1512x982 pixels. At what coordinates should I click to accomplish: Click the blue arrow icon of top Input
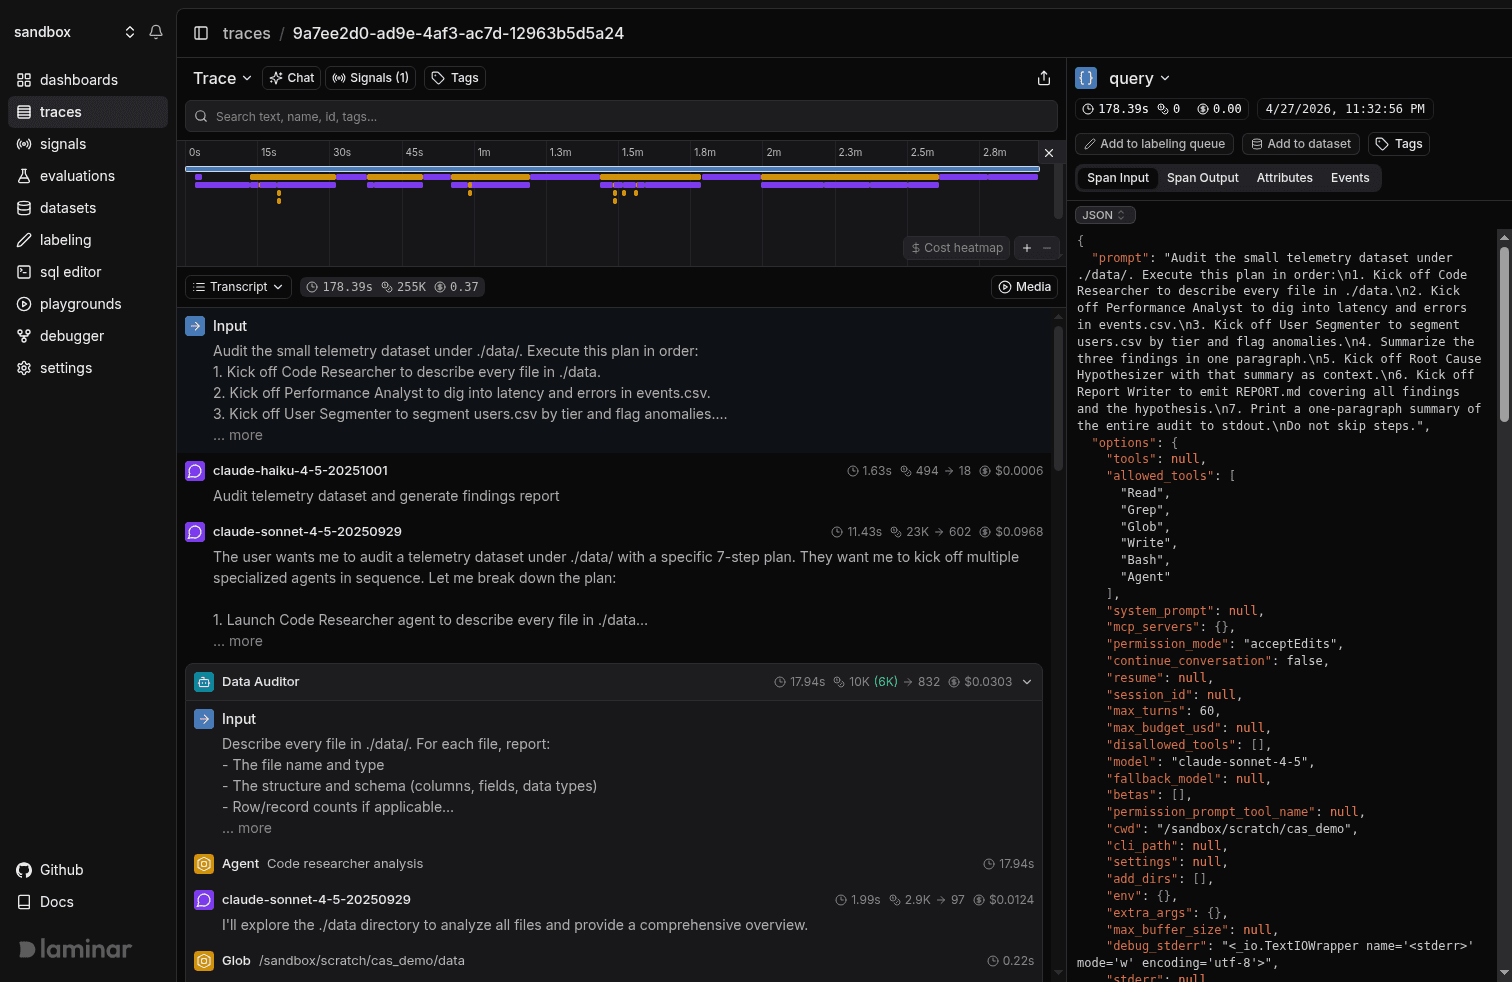click(195, 326)
